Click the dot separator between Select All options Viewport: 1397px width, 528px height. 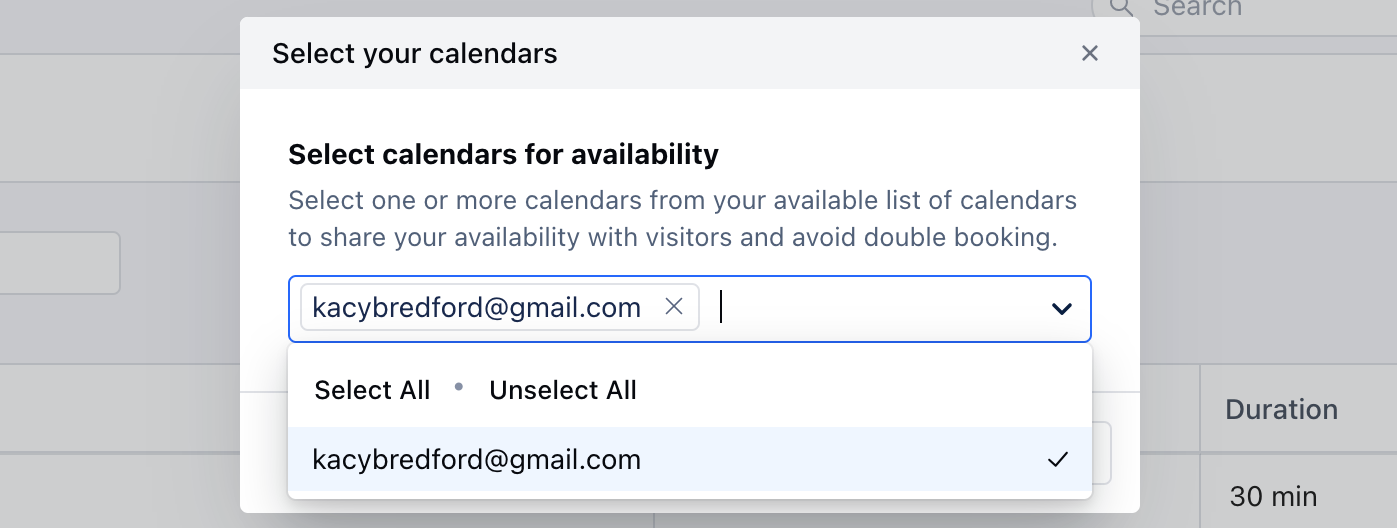459,386
